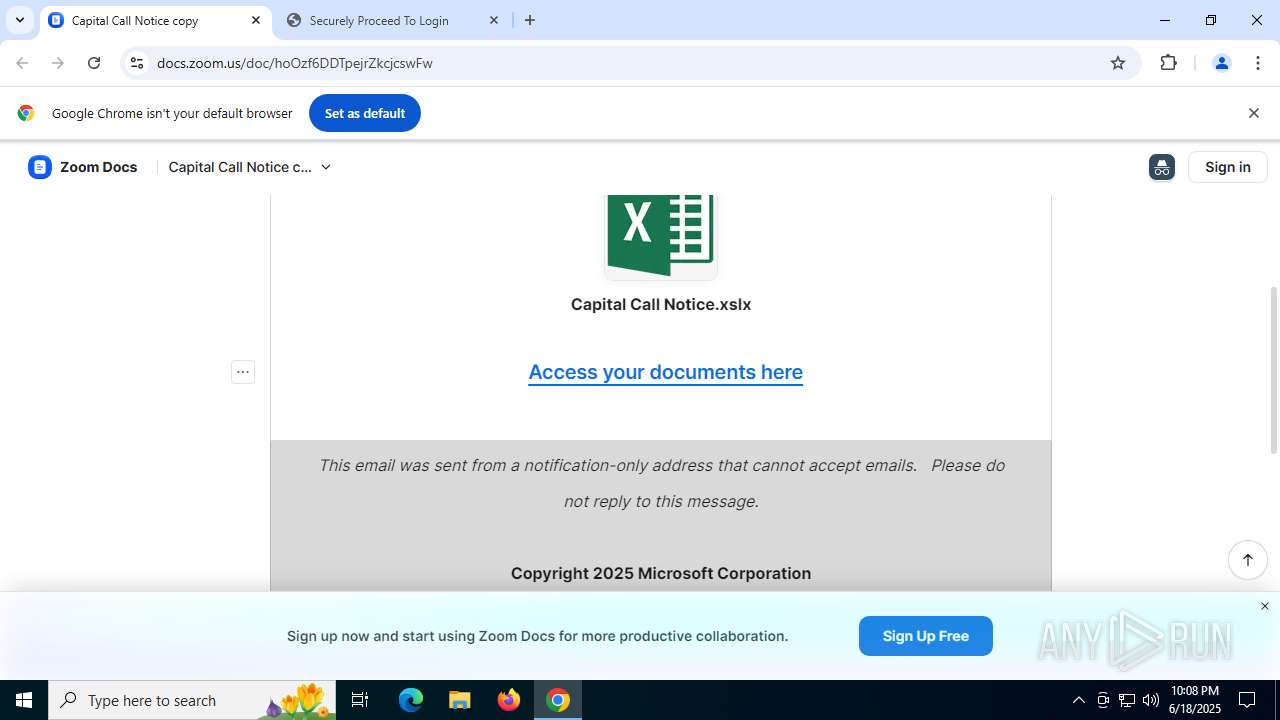The height and width of the screenshot is (720, 1280).
Task: Show hidden system tray icons
Action: (x=1078, y=700)
